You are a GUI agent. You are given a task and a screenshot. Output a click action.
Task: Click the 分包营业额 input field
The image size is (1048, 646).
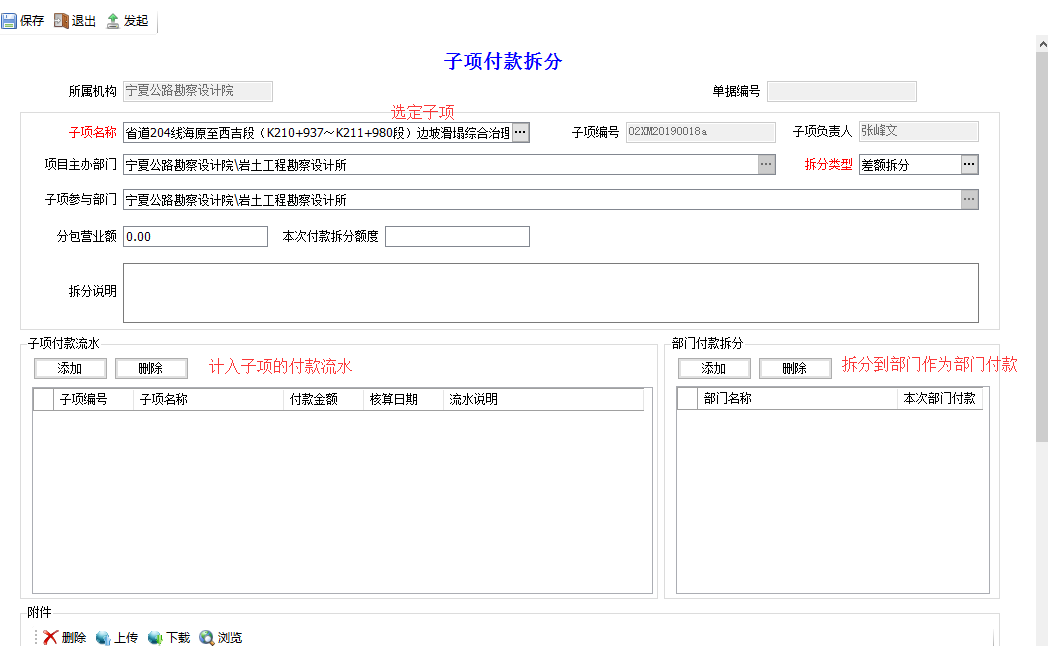pyautogui.click(x=195, y=236)
